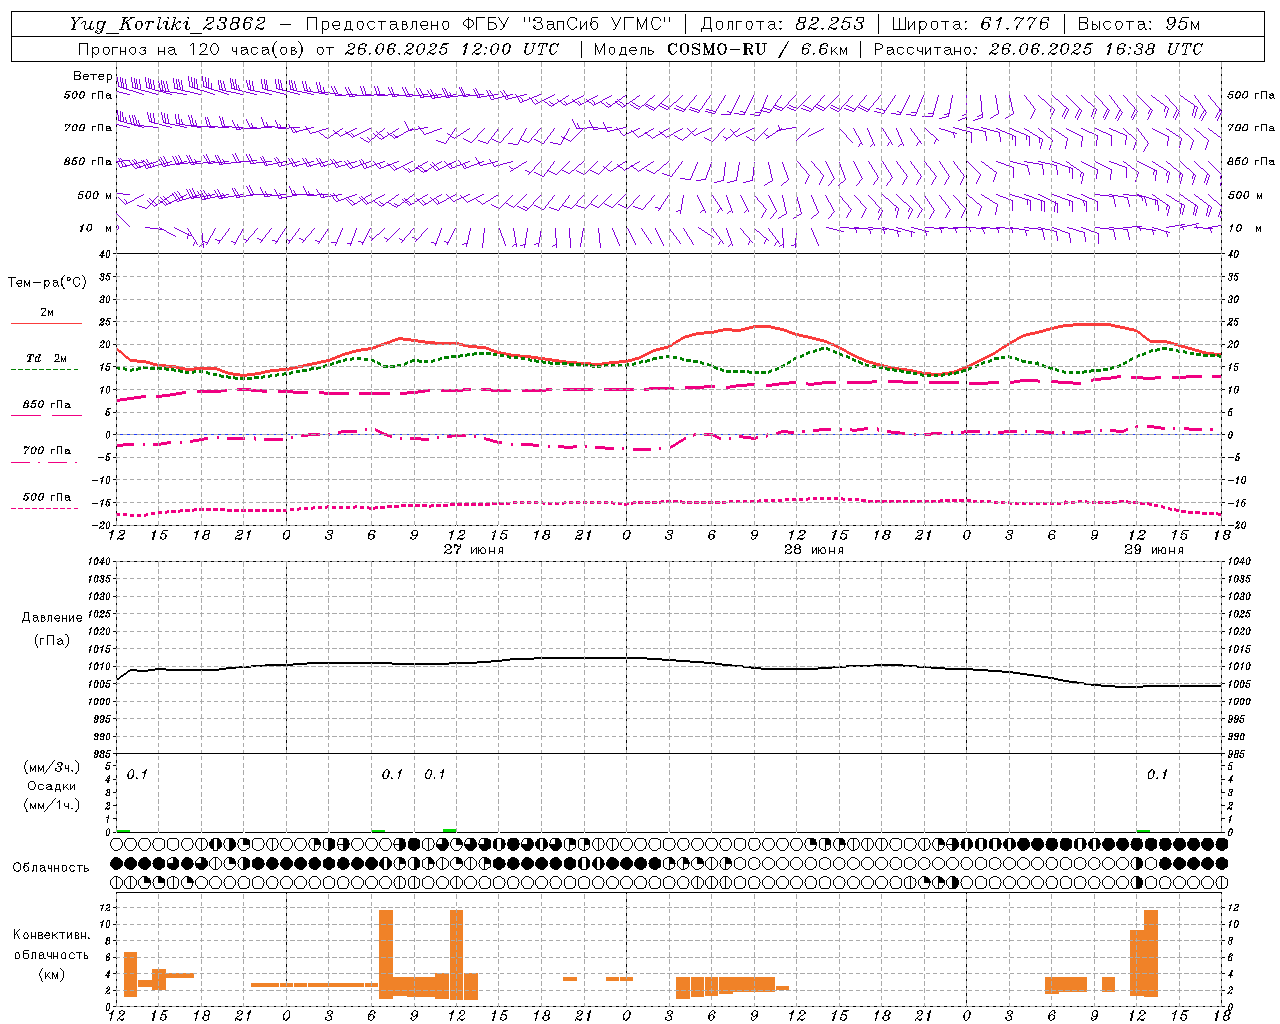The width and height of the screenshot is (1280, 1024).
Task: Click the Облачность panel label
Action: (51, 868)
